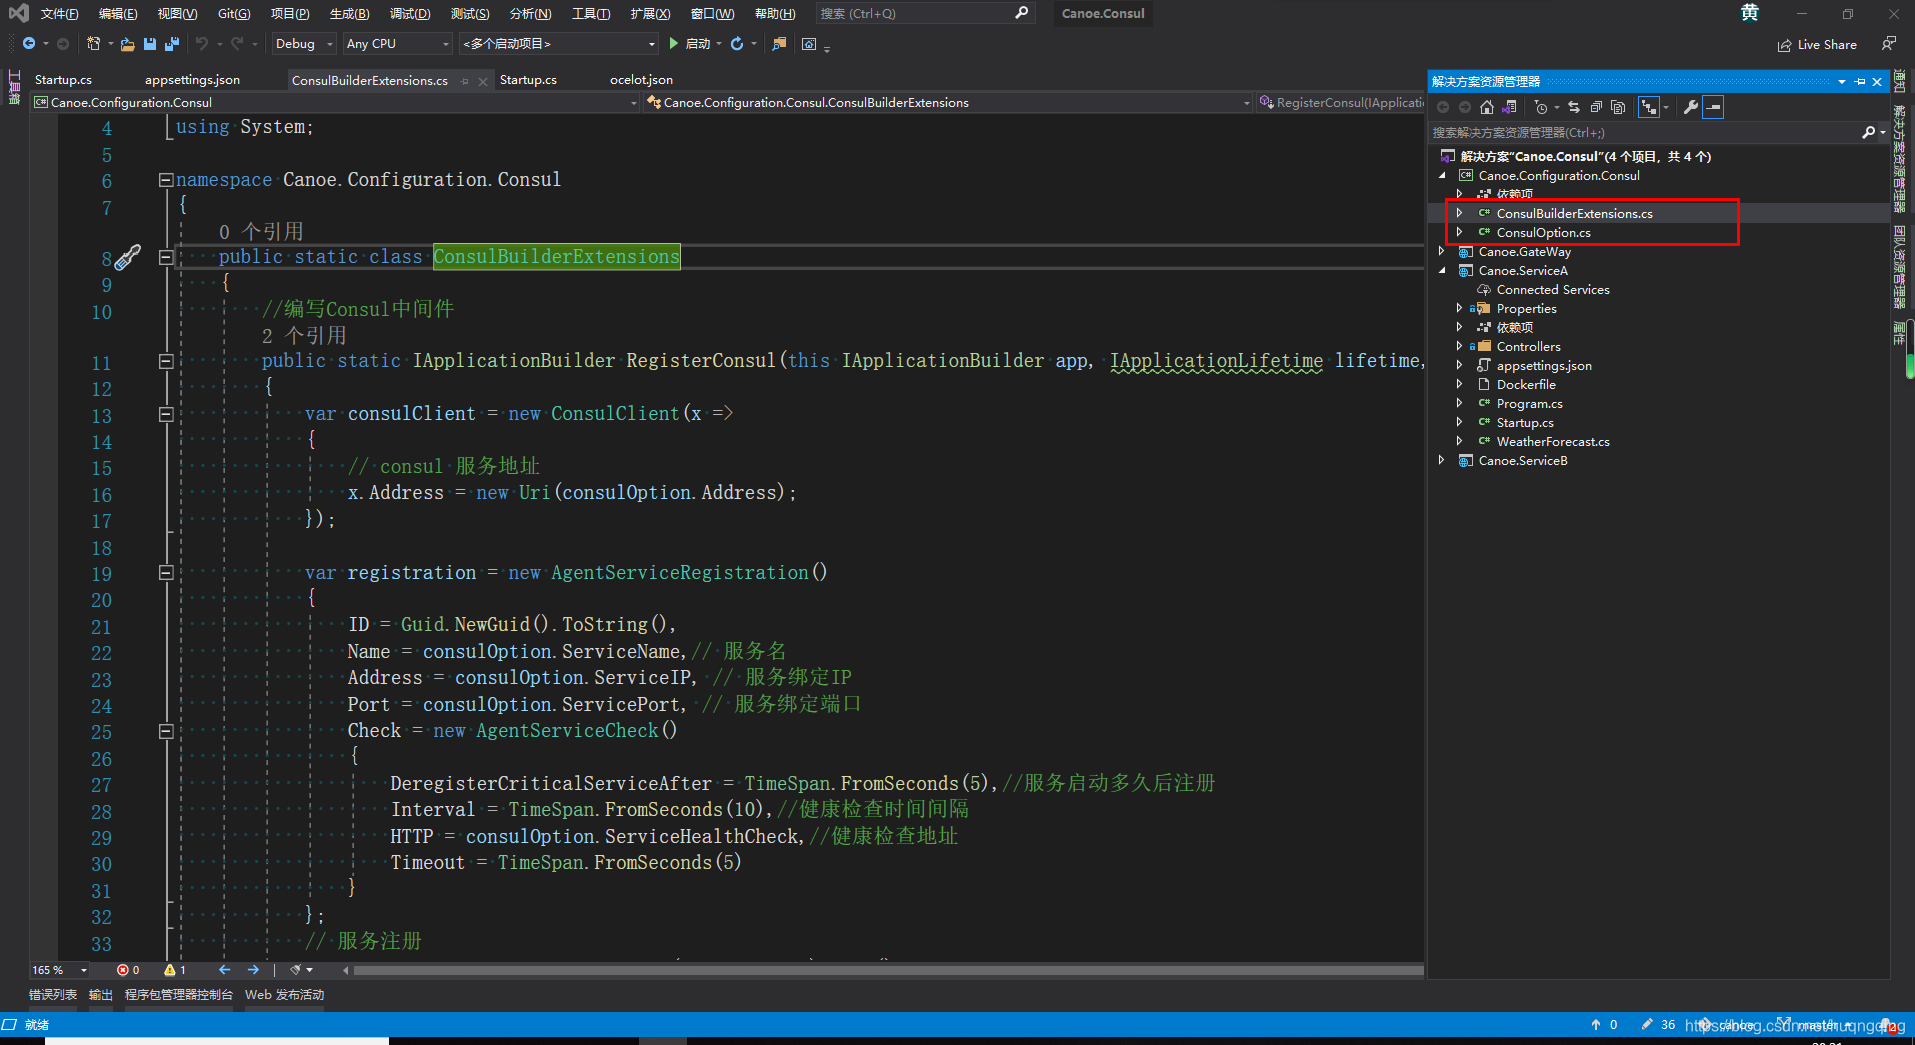The width and height of the screenshot is (1915, 1045).
Task: Open the Web 发布活动 tab
Action: (x=285, y=995)
